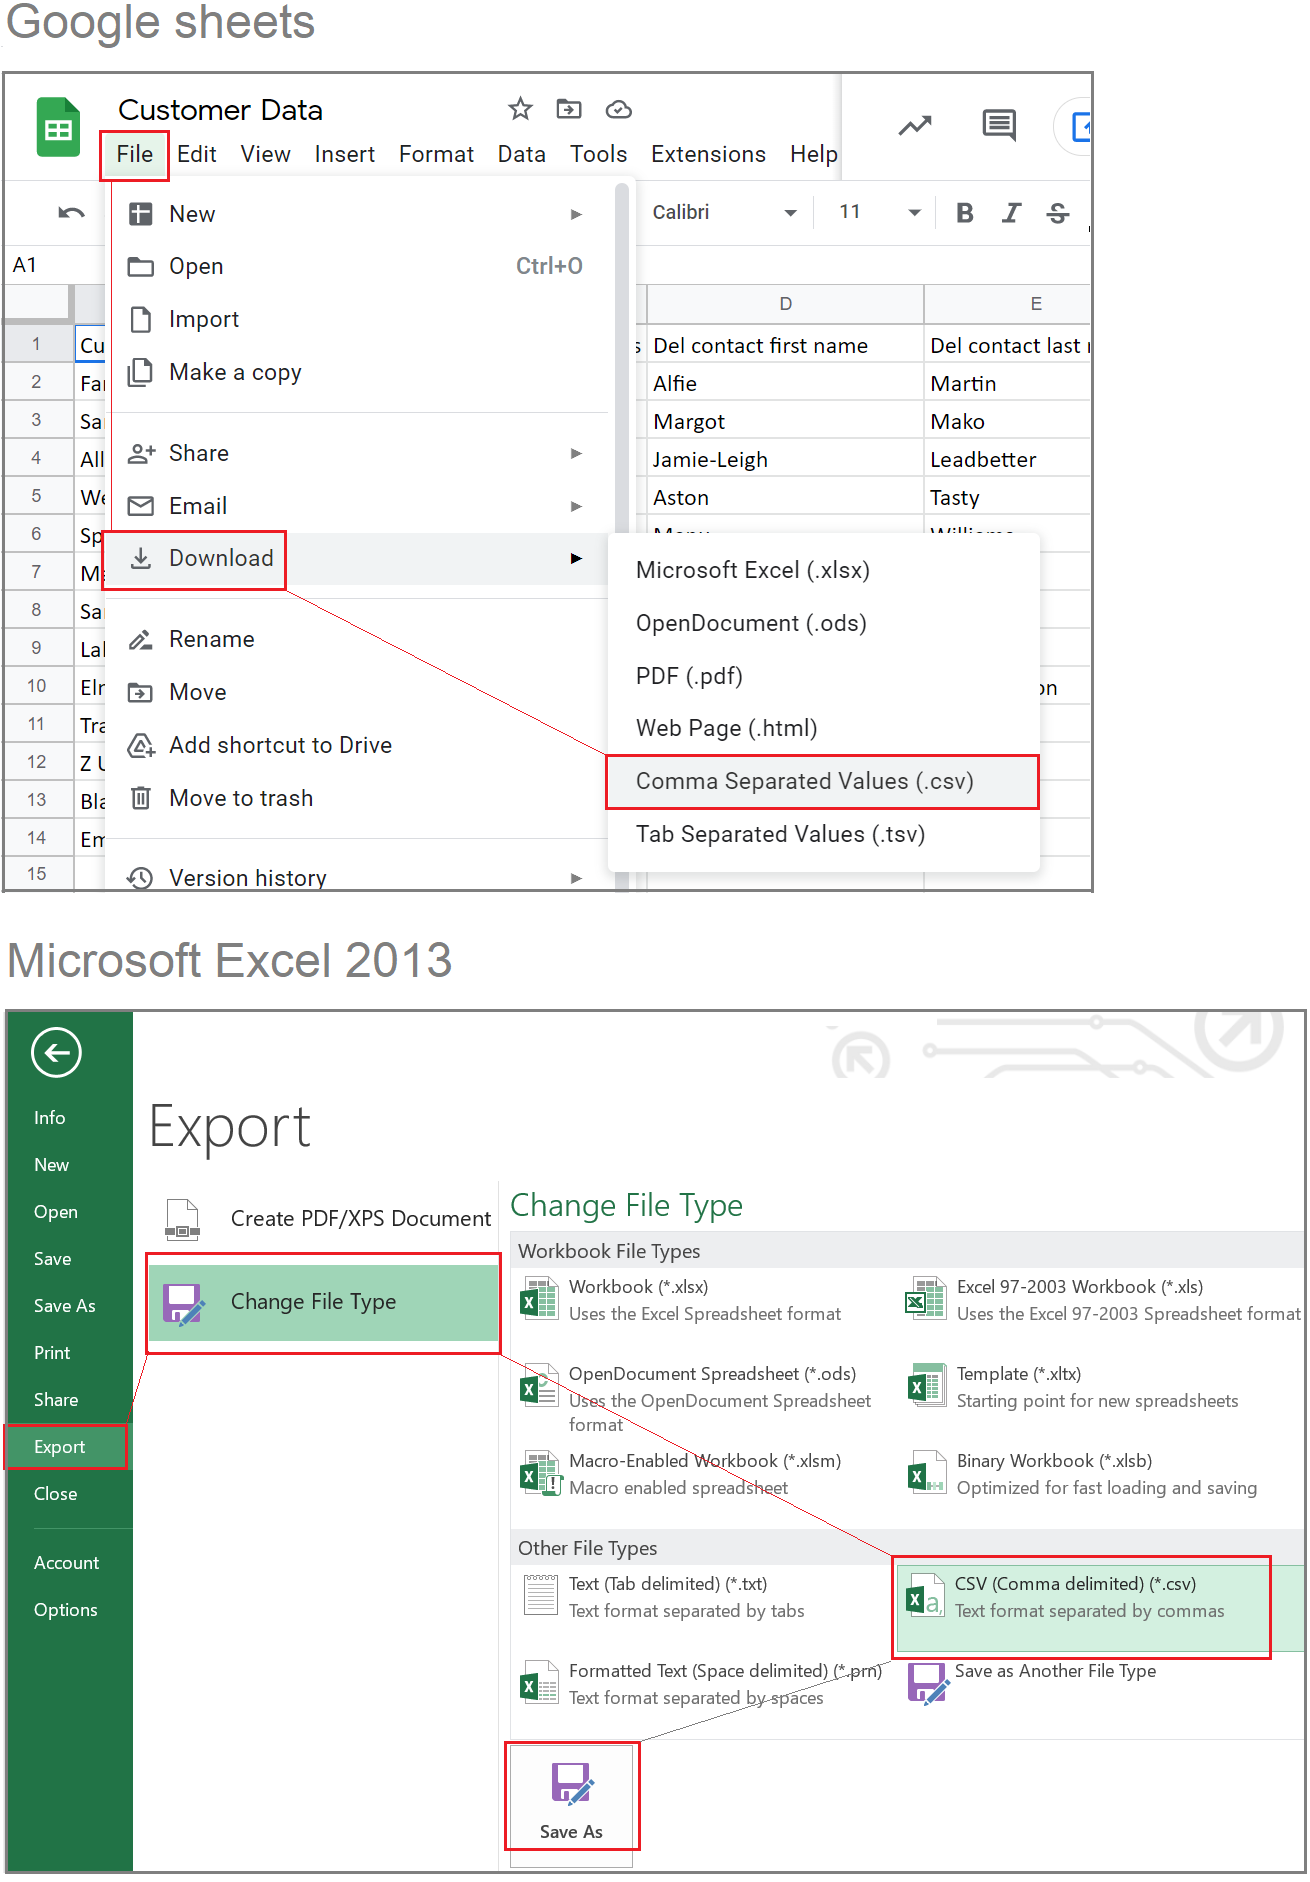Select Add shortcut to Drive
The width and height of the screenshot is (1310, 1882).
pyautogui.click(x=358, y=745)
